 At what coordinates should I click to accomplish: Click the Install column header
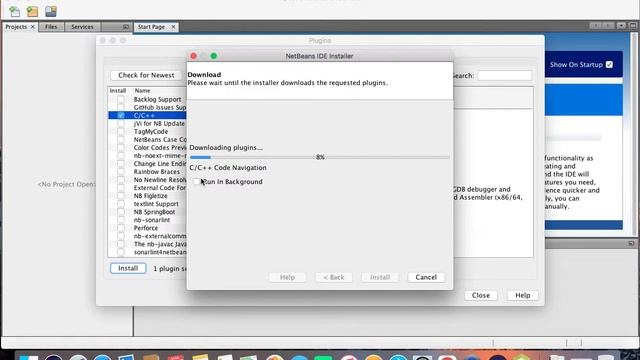tap(118, 91)
